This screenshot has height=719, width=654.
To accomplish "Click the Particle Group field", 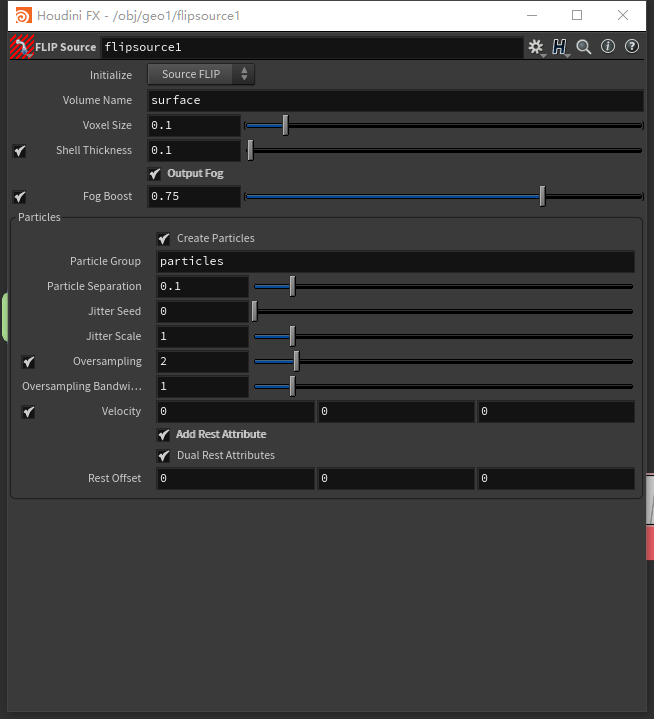I will pyautogui.click(x=395, y=261).
